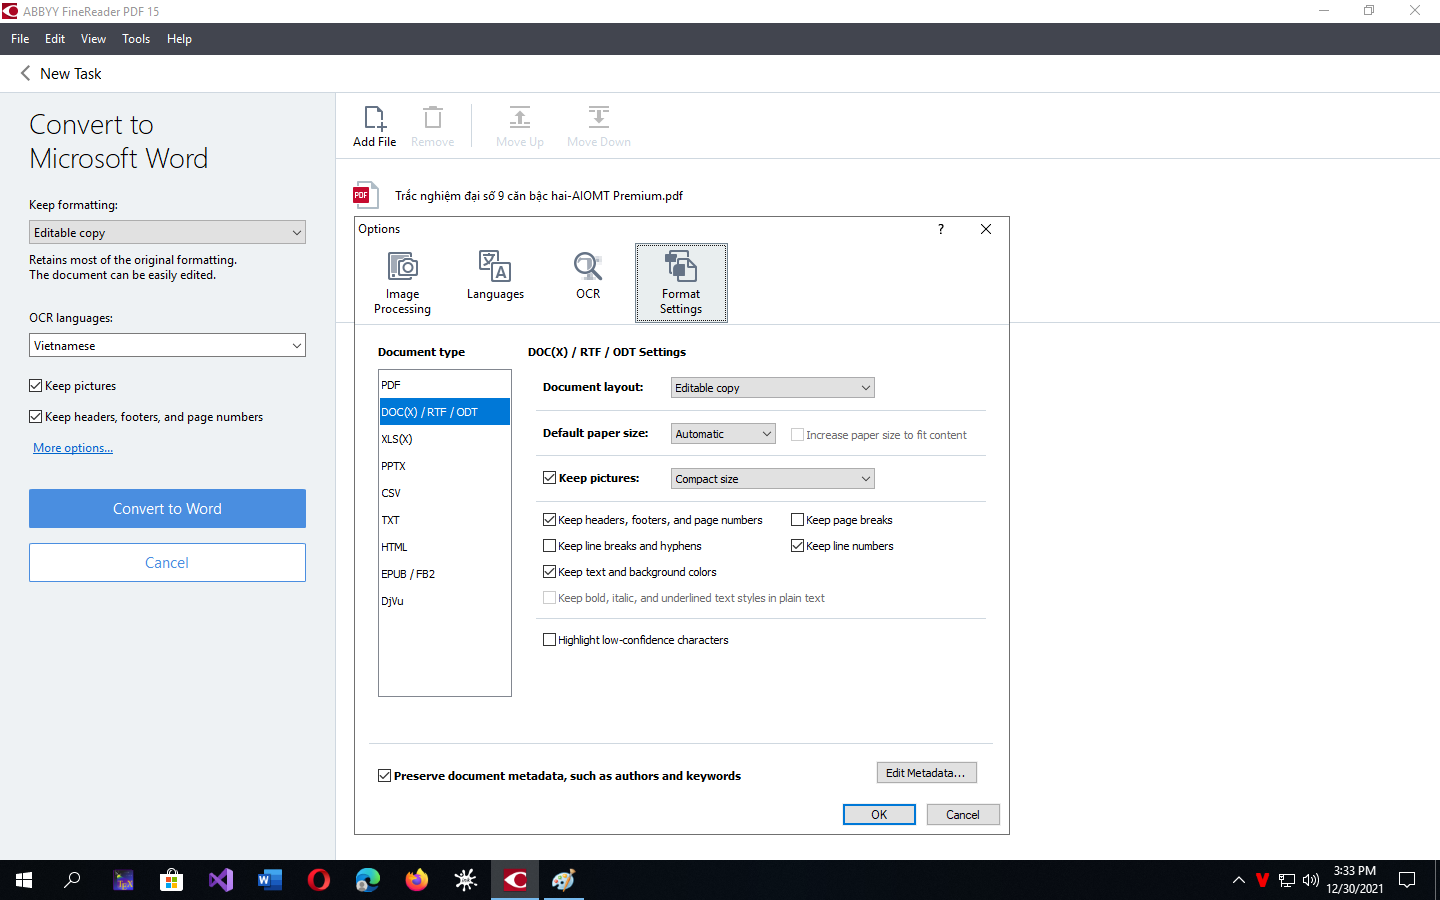This screenshot has height=900, width=1440.
Task: Open the notification center icon
Action: [x=1407, y=880]
